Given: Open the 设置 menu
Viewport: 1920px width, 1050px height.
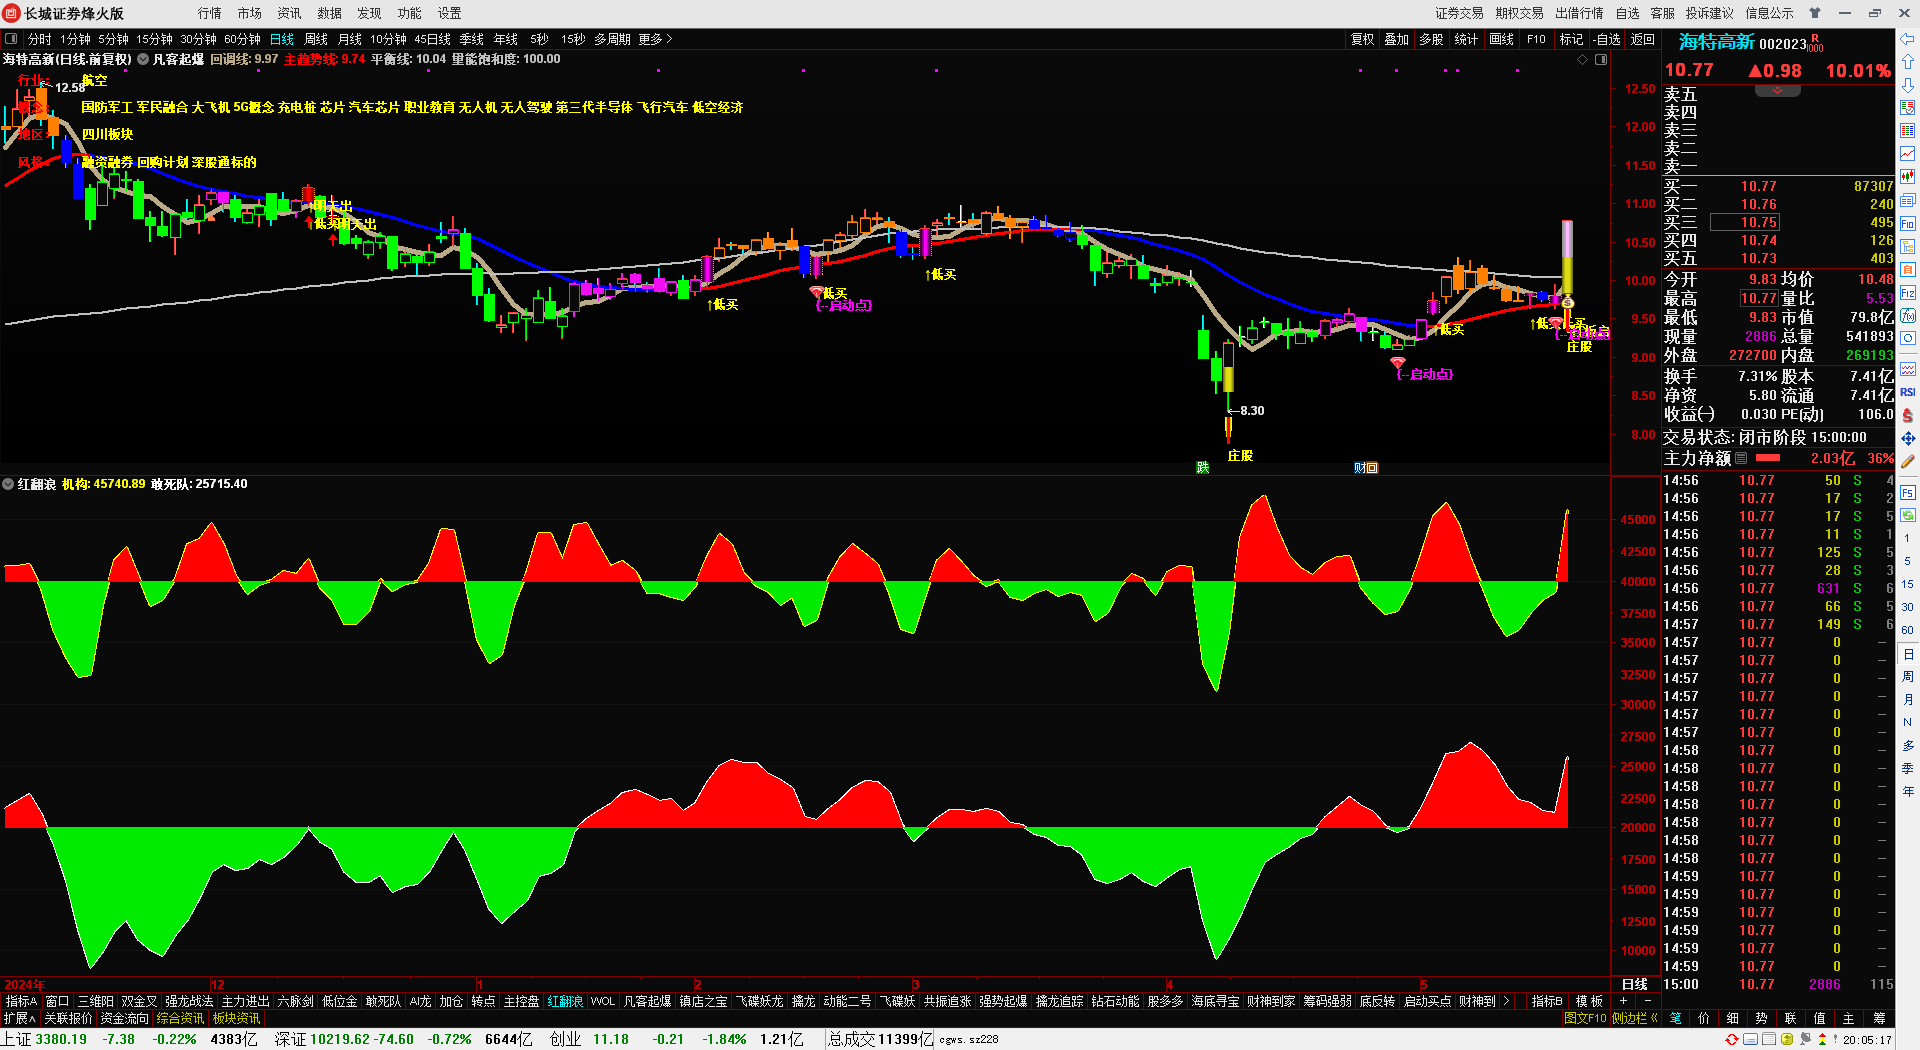Looking at the screenshot, I should pyautogui.click(x=449, y=13).
